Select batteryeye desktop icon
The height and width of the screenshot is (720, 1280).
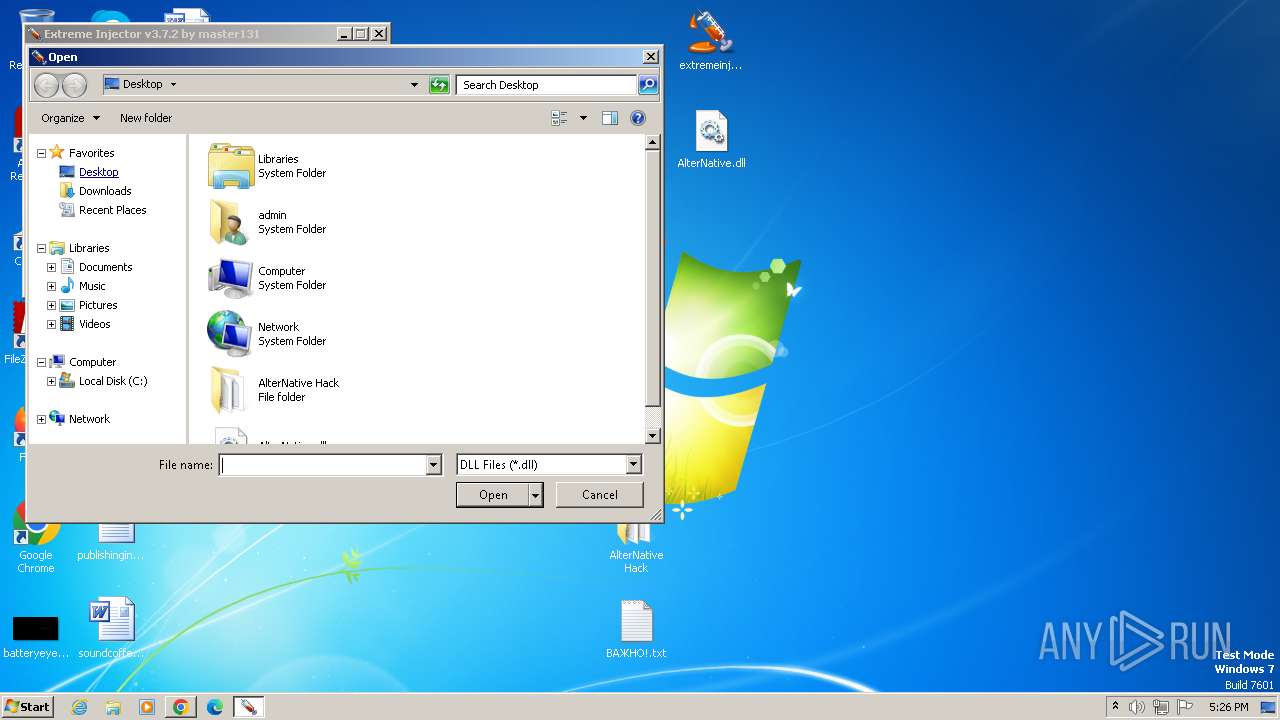[35, 636]
